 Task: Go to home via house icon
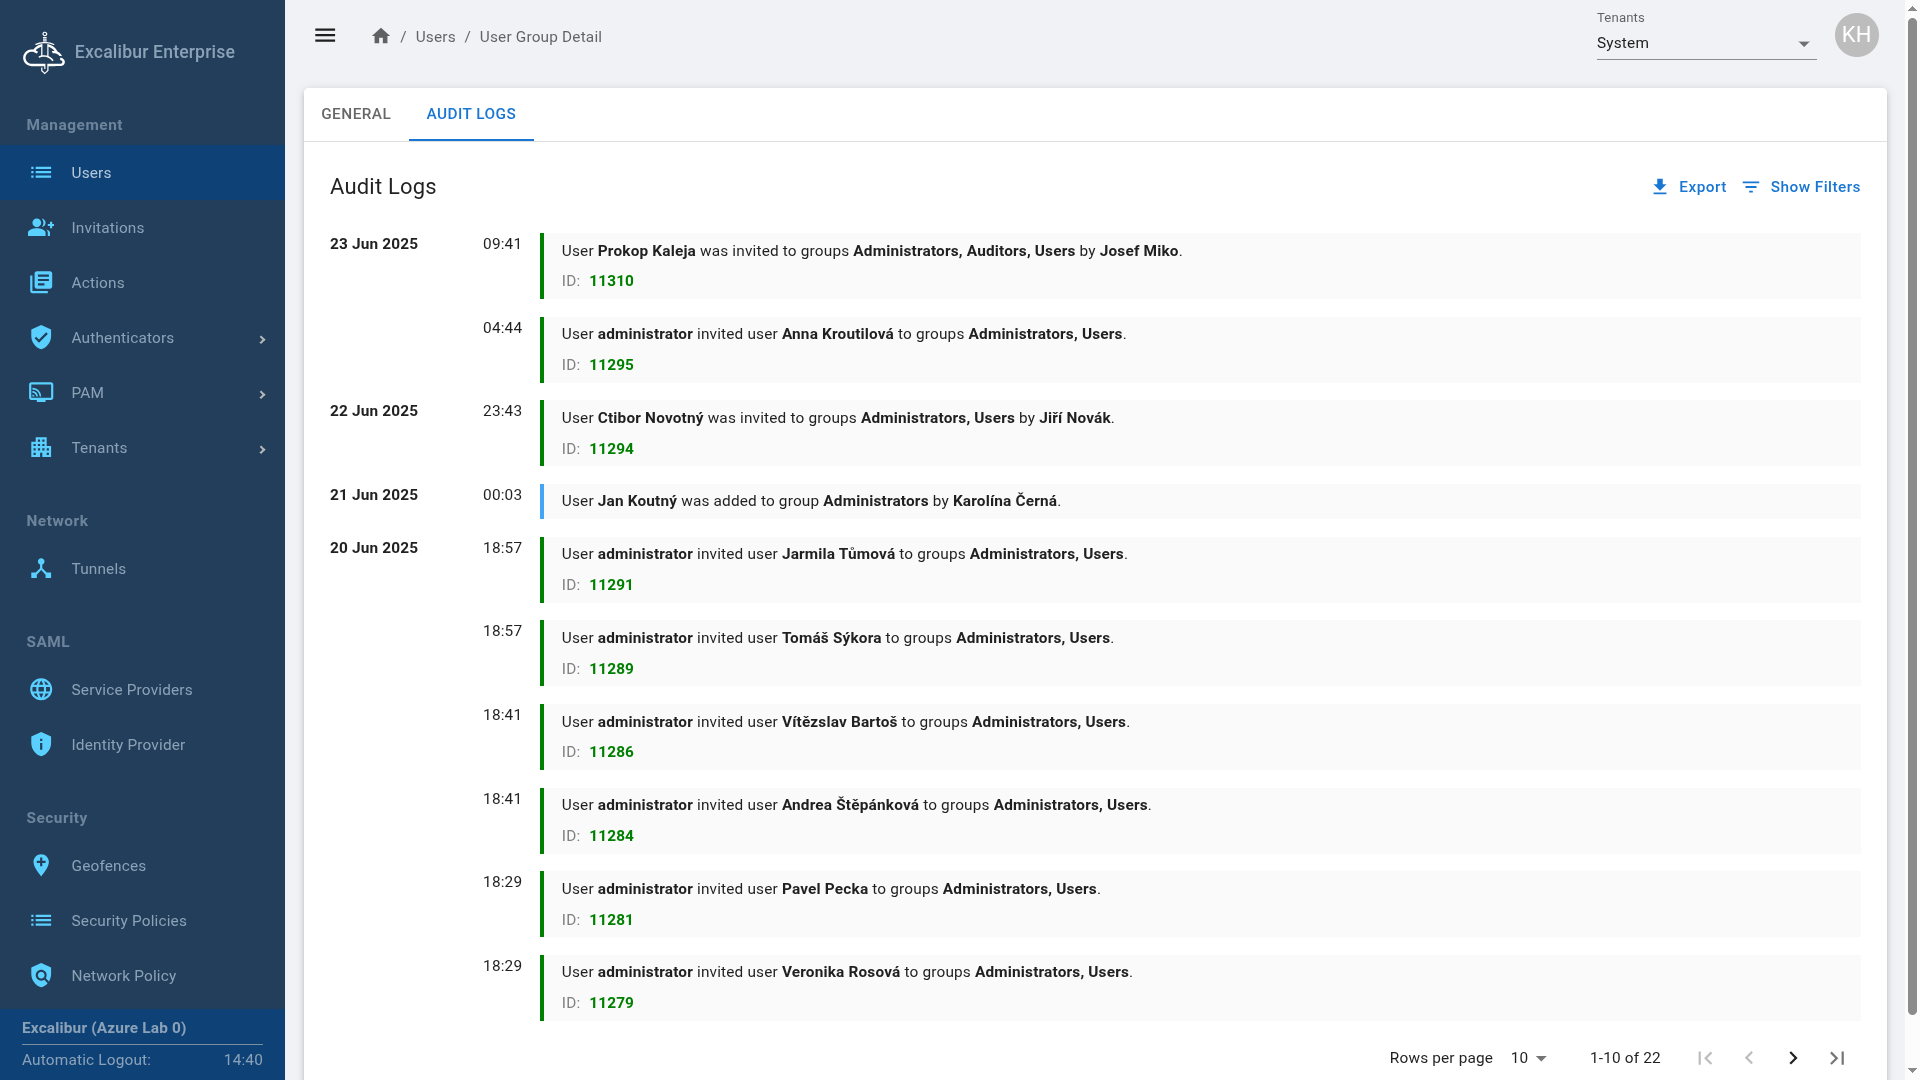click(381, 36)
